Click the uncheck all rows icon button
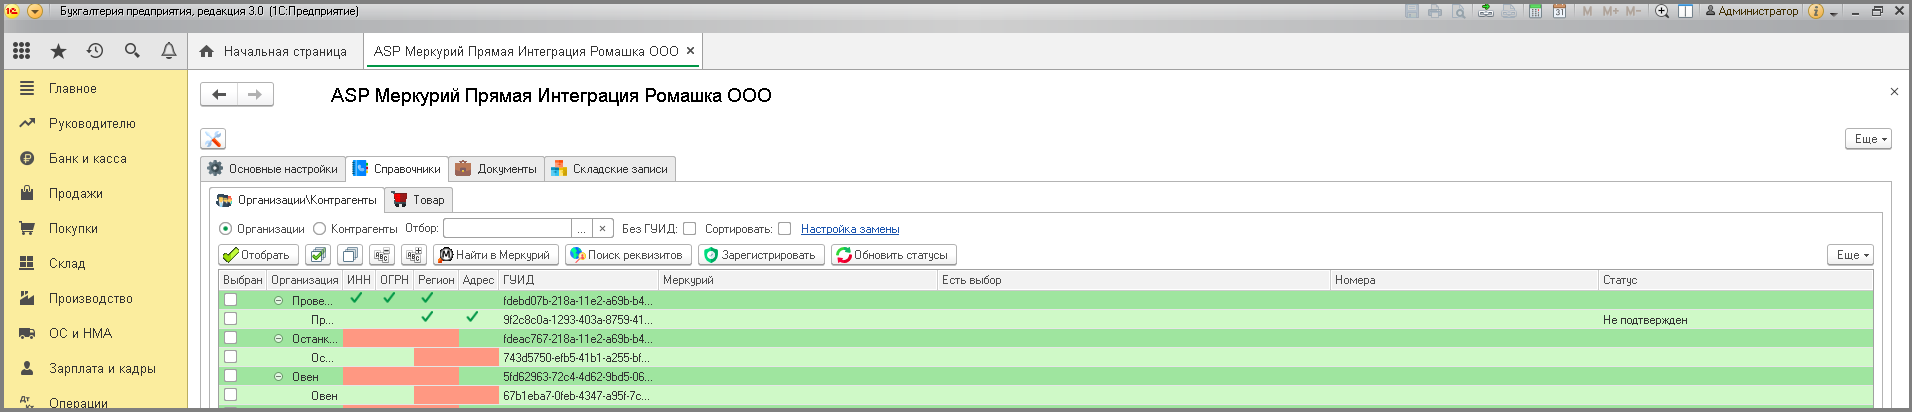This screenshot has width=1912, height=412. pos(350,255)
